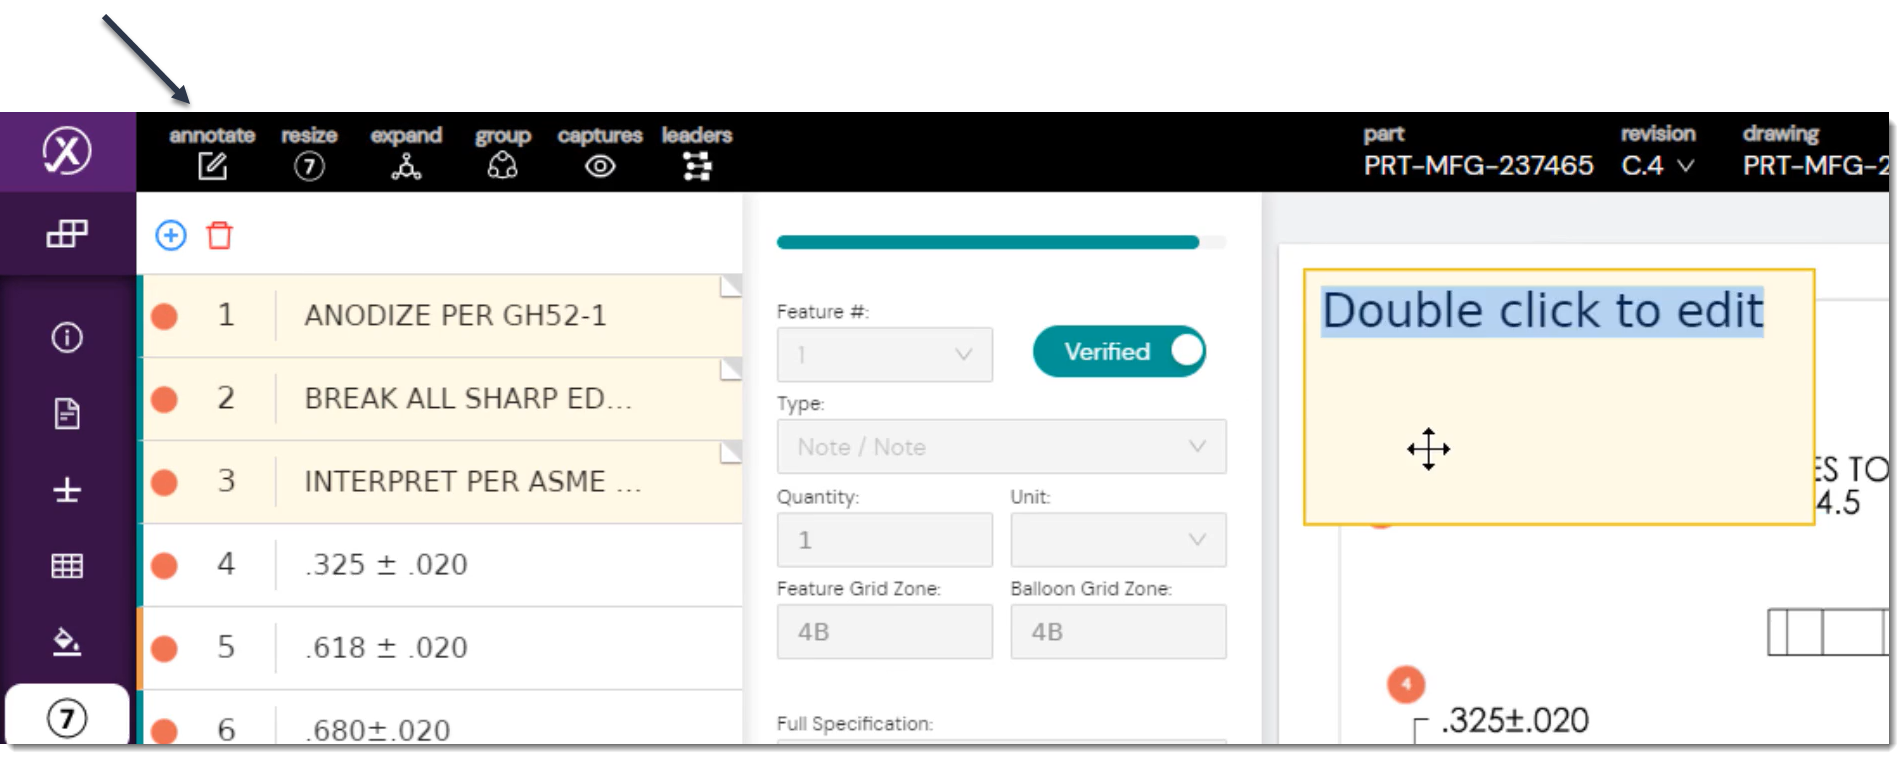Image resolution: width=1903 pixels, height=759 pixels.
Task: Activate the group tool icon
Action: pos(502,166)
